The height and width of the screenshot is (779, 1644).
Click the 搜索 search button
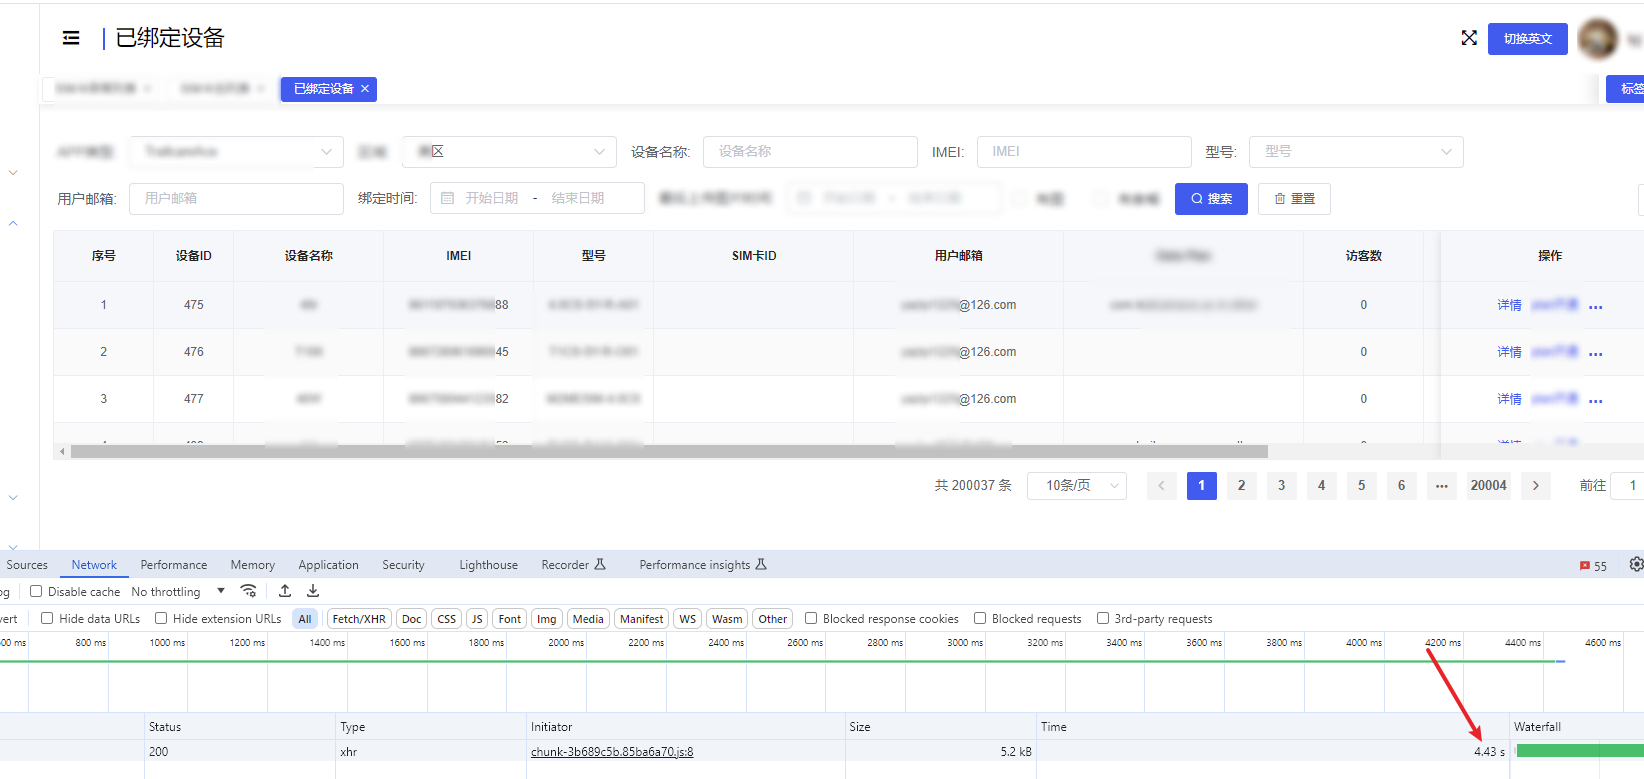coord(1210,199)
